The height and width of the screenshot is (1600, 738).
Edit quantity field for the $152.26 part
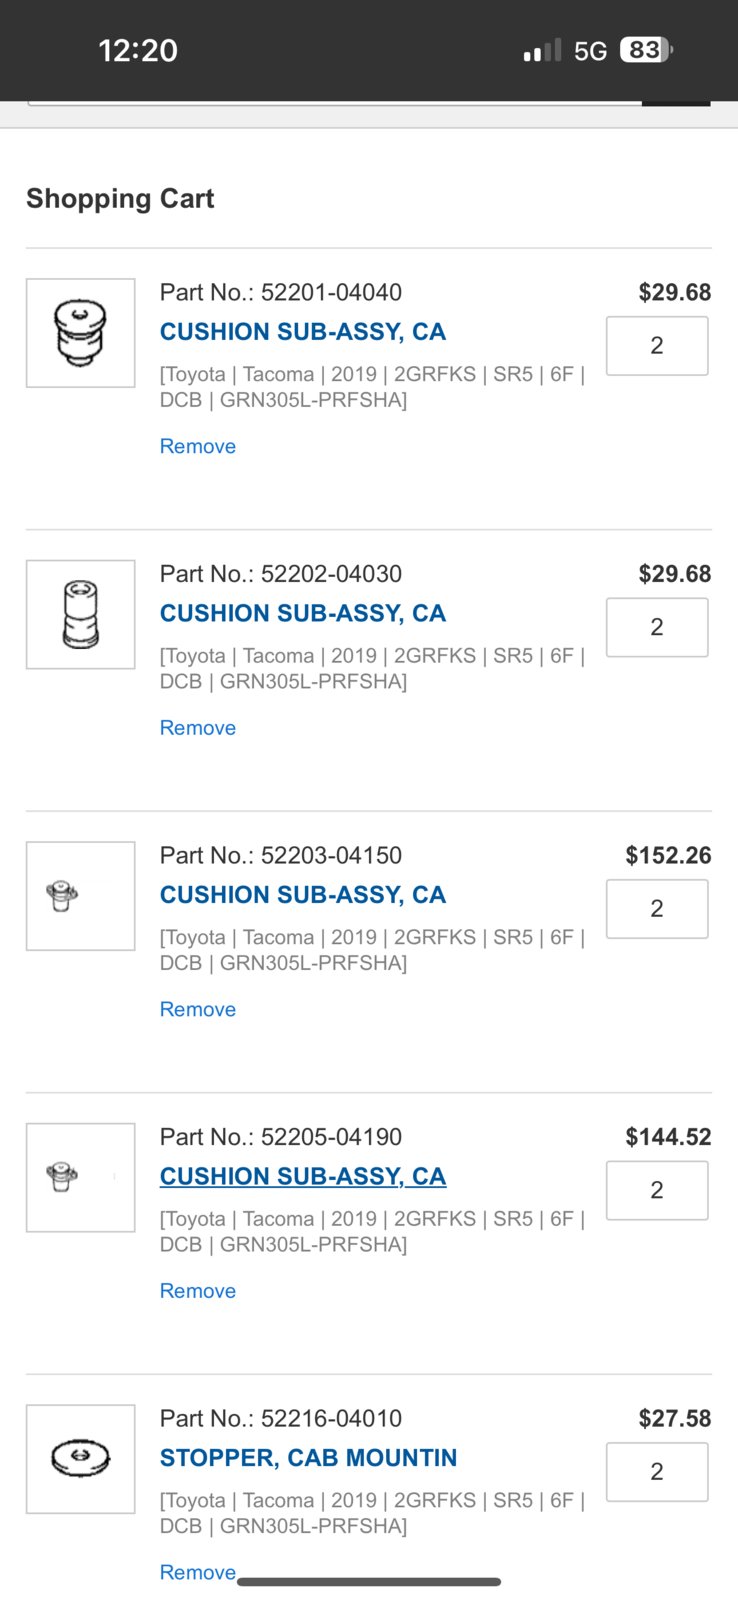click(x=657, y=909)
